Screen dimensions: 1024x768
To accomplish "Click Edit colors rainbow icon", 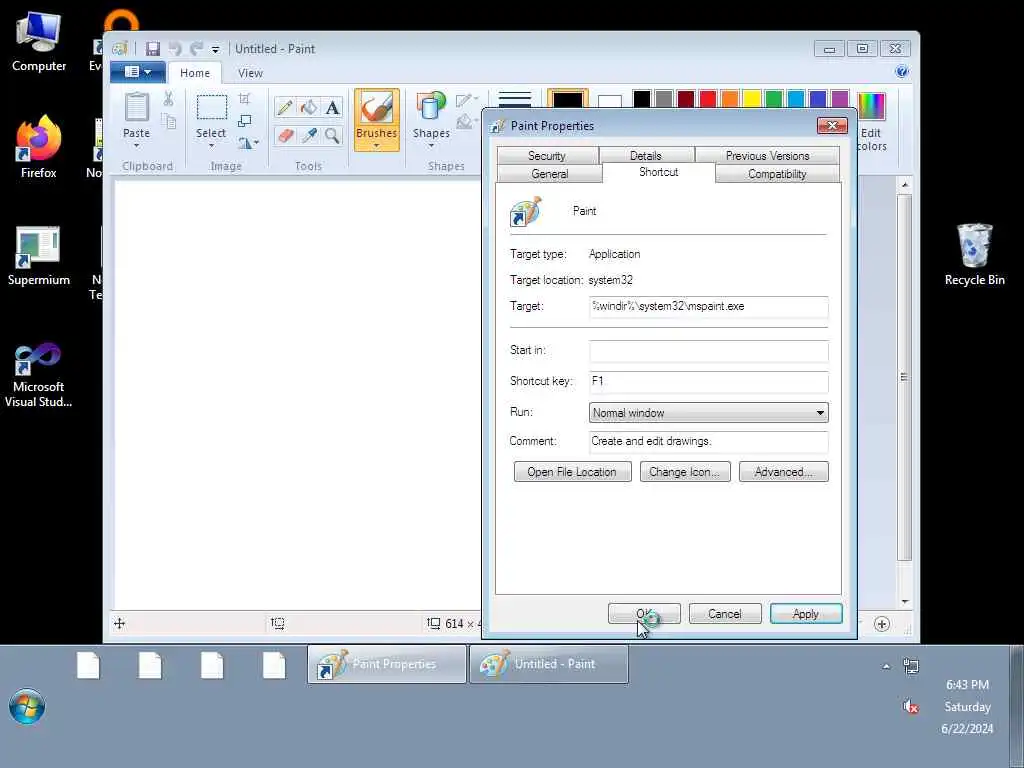I will pos(871,106).
